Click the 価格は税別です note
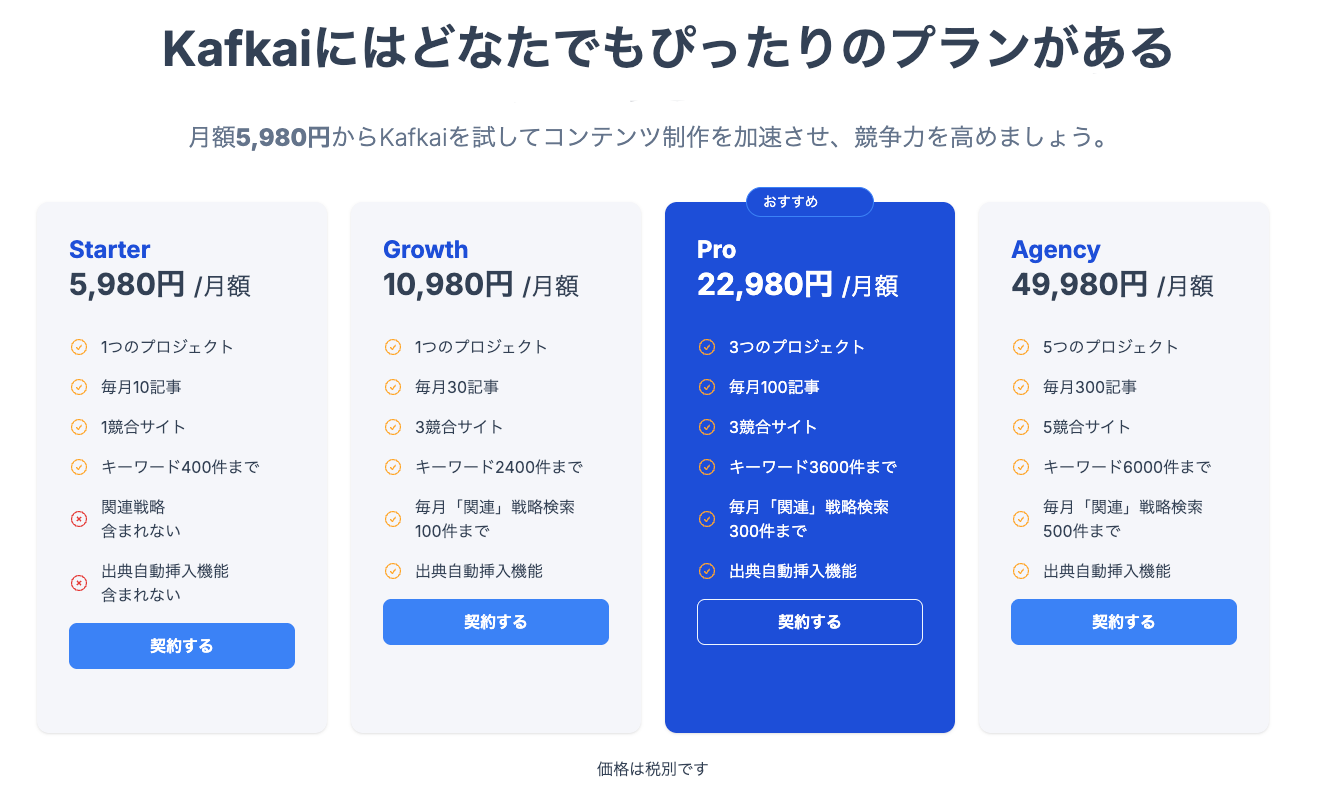This screenshot has height=789, width=1320. 653,769
